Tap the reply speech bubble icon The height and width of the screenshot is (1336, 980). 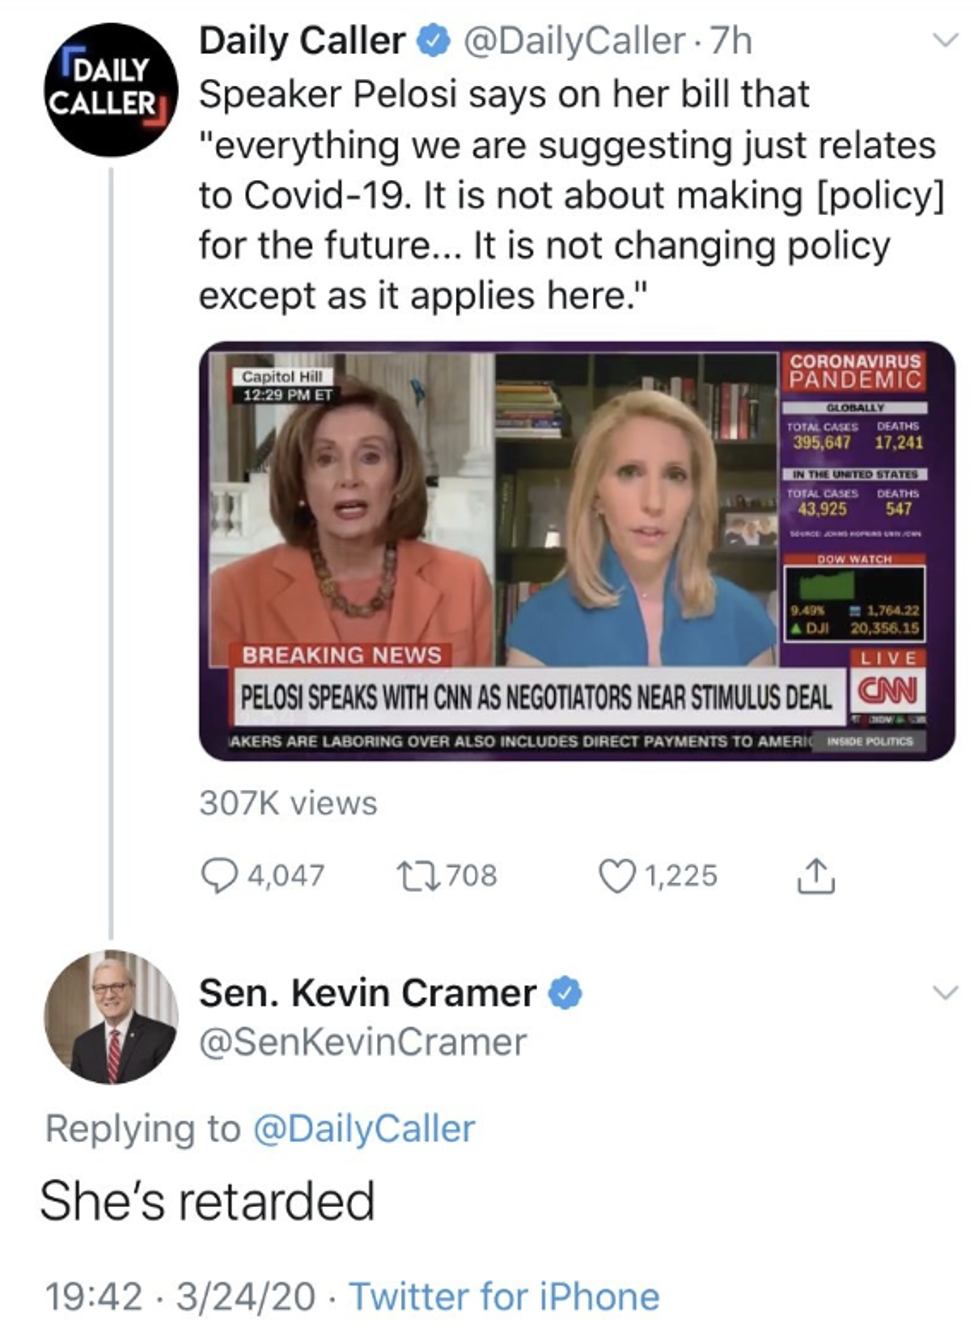point(220,876)
